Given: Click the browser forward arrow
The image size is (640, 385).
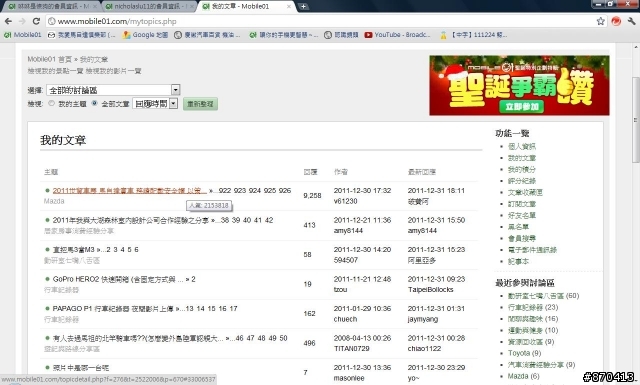Looking at the screenshot, I should [22, 21].
